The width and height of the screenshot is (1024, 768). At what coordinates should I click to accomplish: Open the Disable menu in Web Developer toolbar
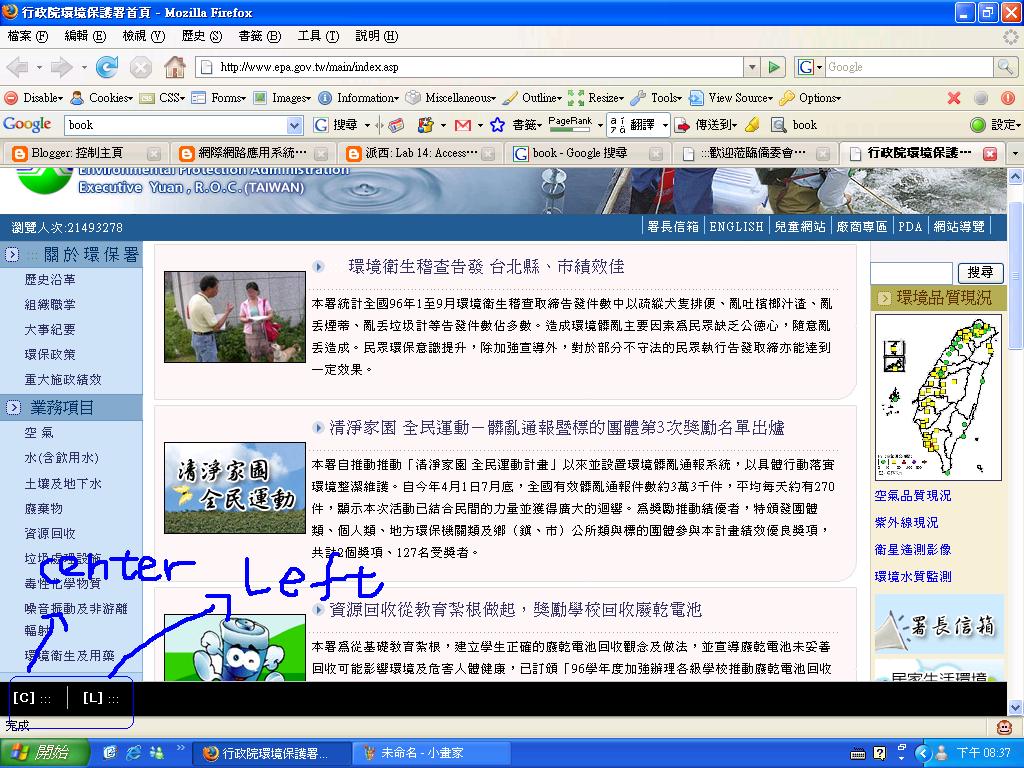click(34, 98)
